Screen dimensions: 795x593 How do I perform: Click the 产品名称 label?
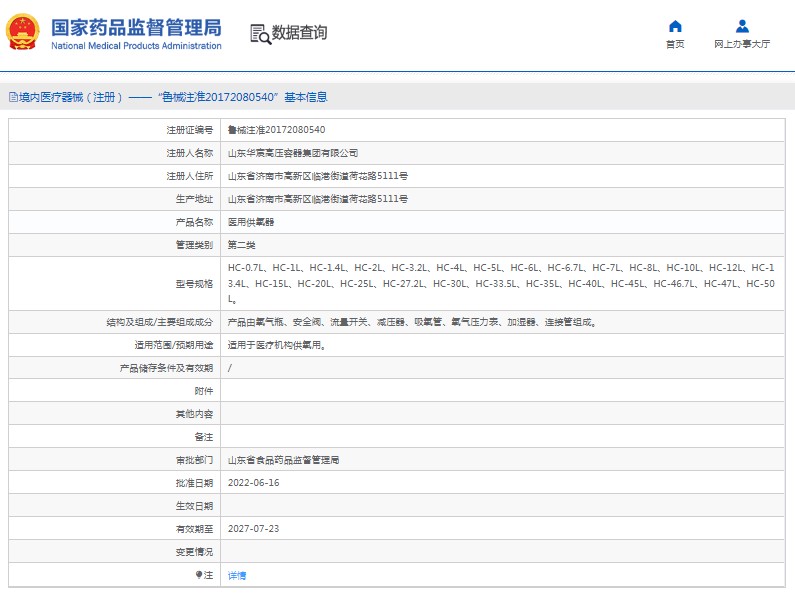click(x=194, y=221)
